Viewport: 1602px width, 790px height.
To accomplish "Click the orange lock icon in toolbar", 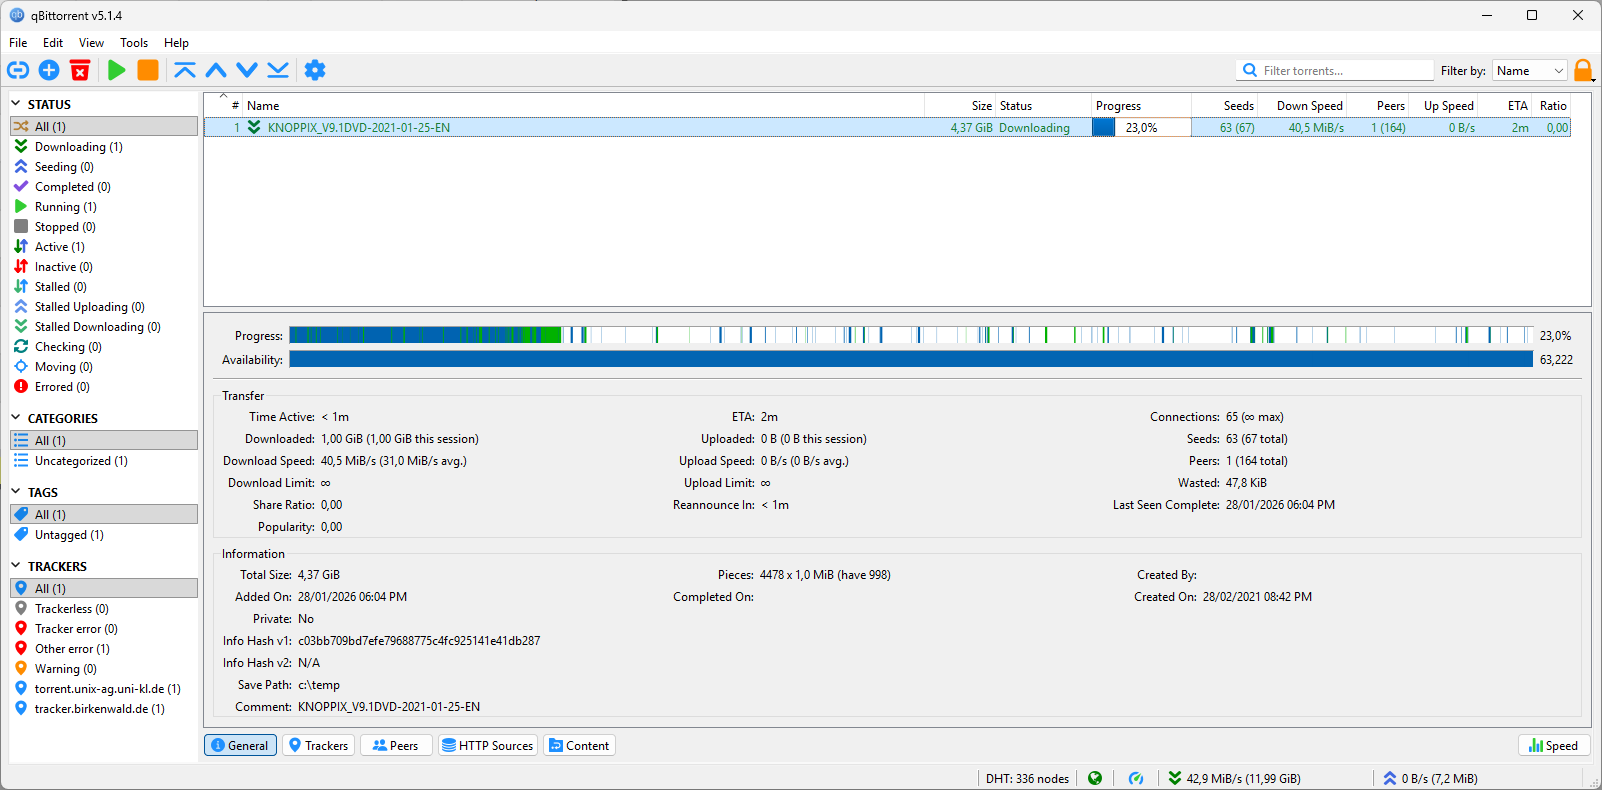I will [1583, 70].
